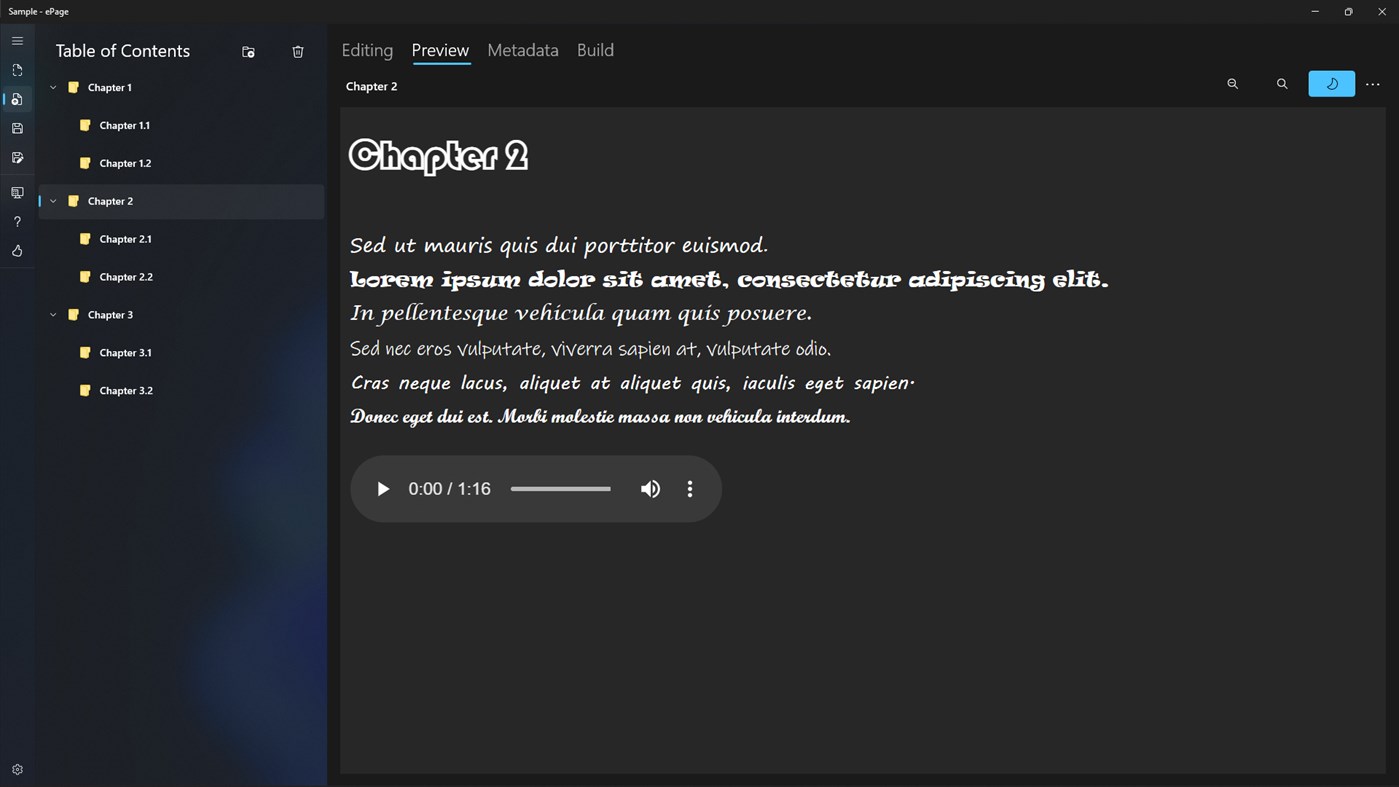The height and width of the screenshot is (787, 1399).
Task: Click the Help question mark icon
Action: [x=17, y=221]
